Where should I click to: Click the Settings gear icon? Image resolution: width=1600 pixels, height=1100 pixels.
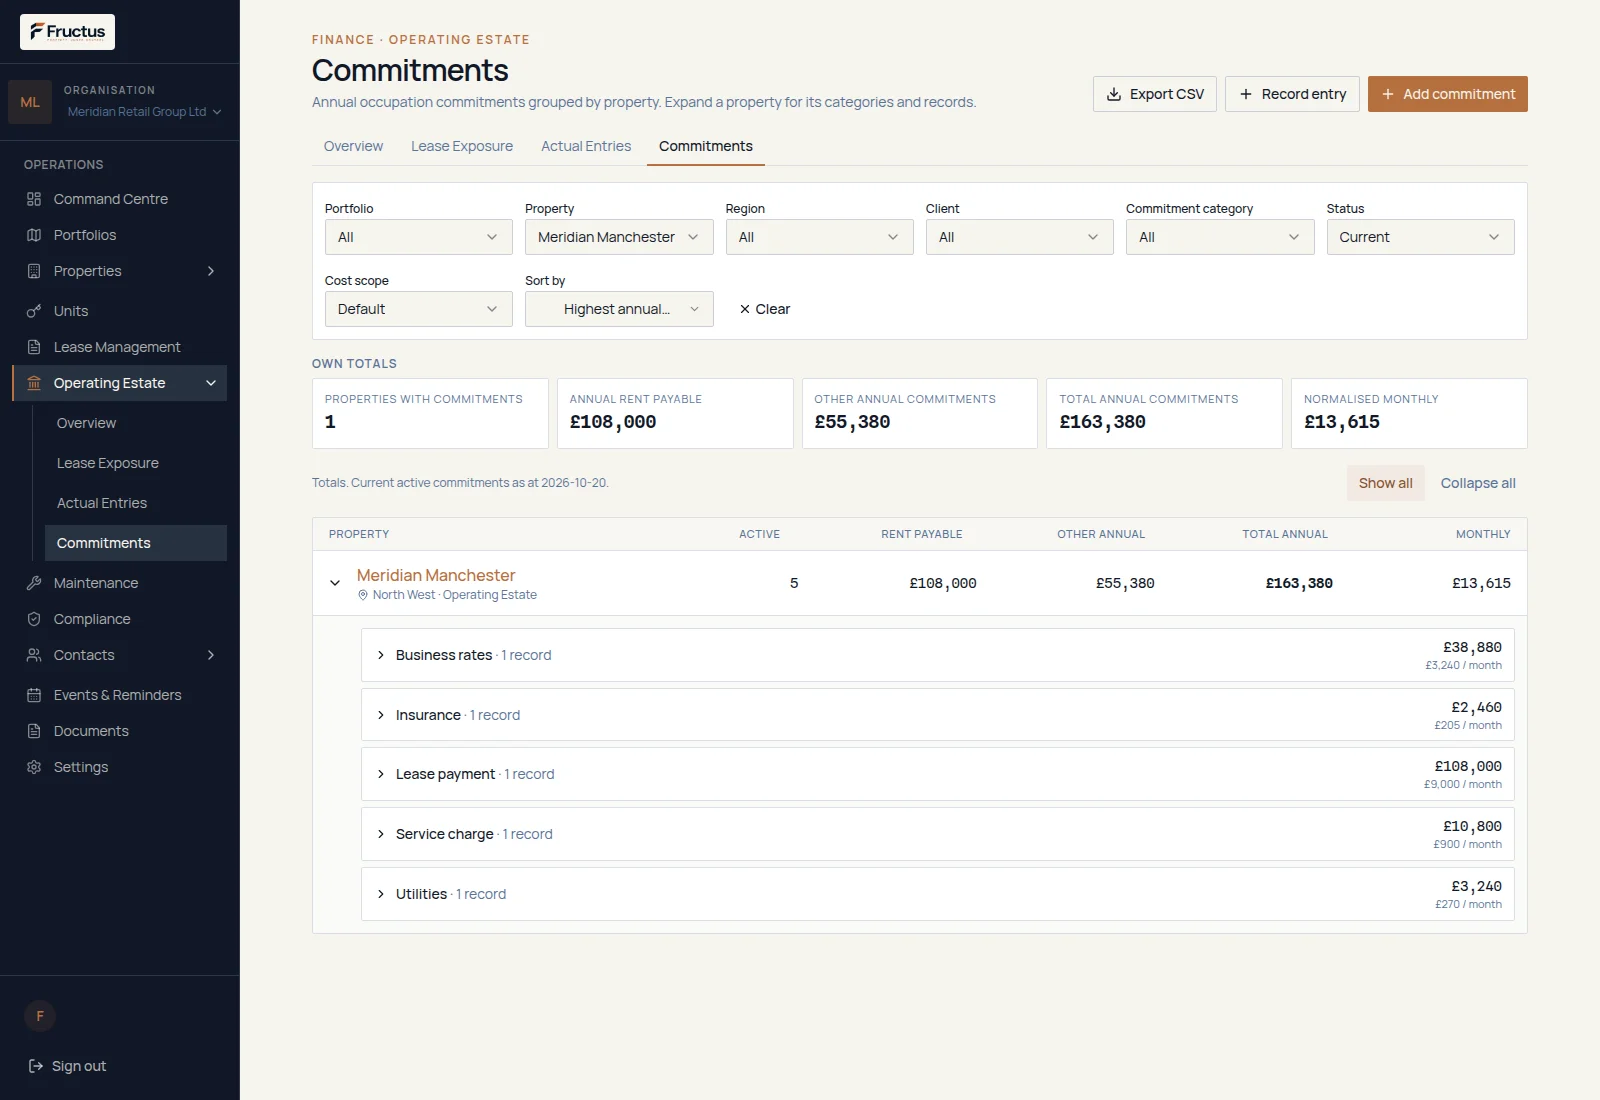point(34,767)
